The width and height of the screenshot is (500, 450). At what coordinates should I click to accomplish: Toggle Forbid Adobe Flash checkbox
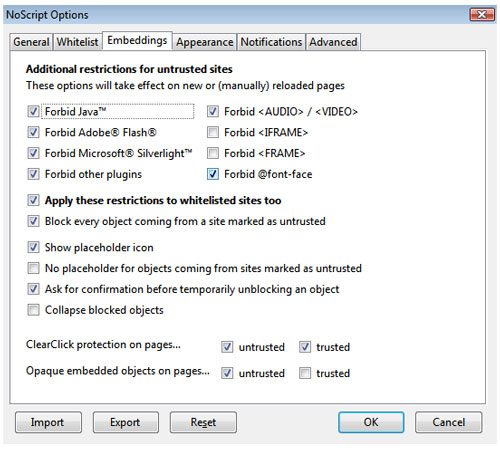(x=33, y=132)
